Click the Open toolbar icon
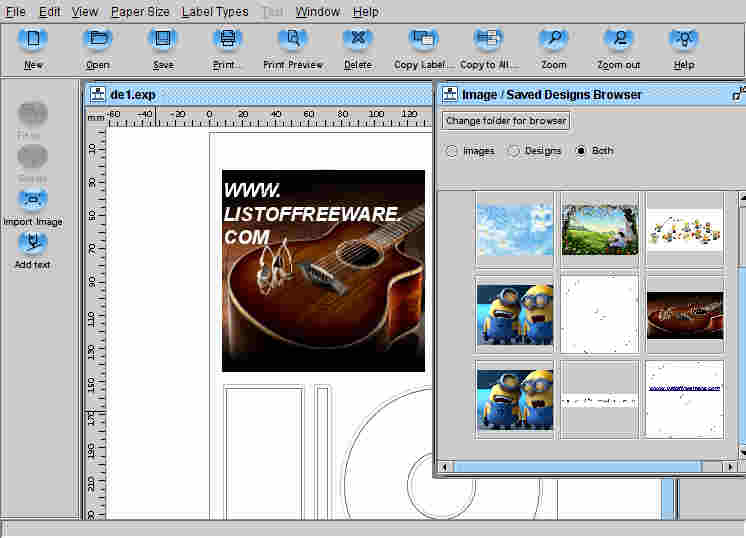Viewport: 746px width, 538px height. tap(98, 39)
